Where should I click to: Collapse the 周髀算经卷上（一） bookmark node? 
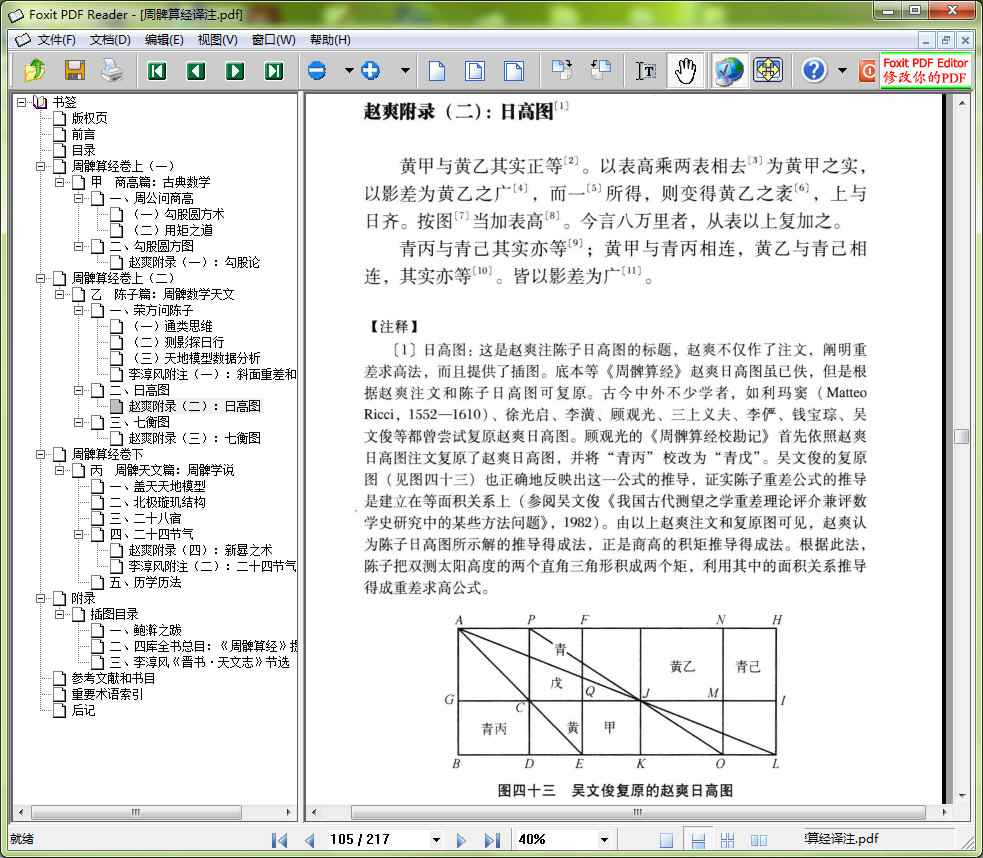[41, 166]
